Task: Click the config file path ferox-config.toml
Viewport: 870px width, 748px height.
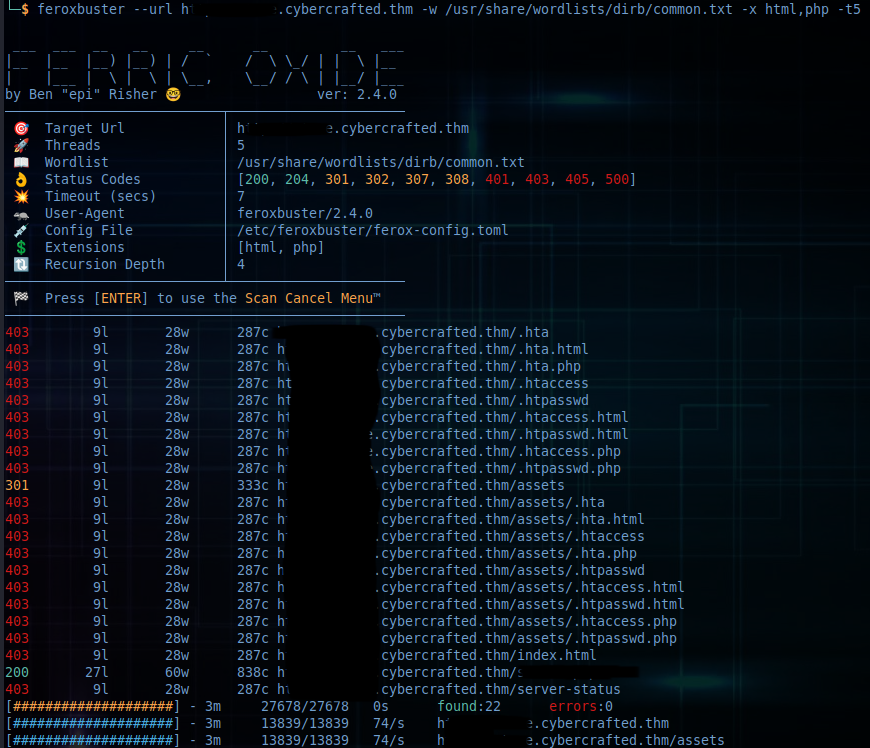Action: tap(372, 230)
